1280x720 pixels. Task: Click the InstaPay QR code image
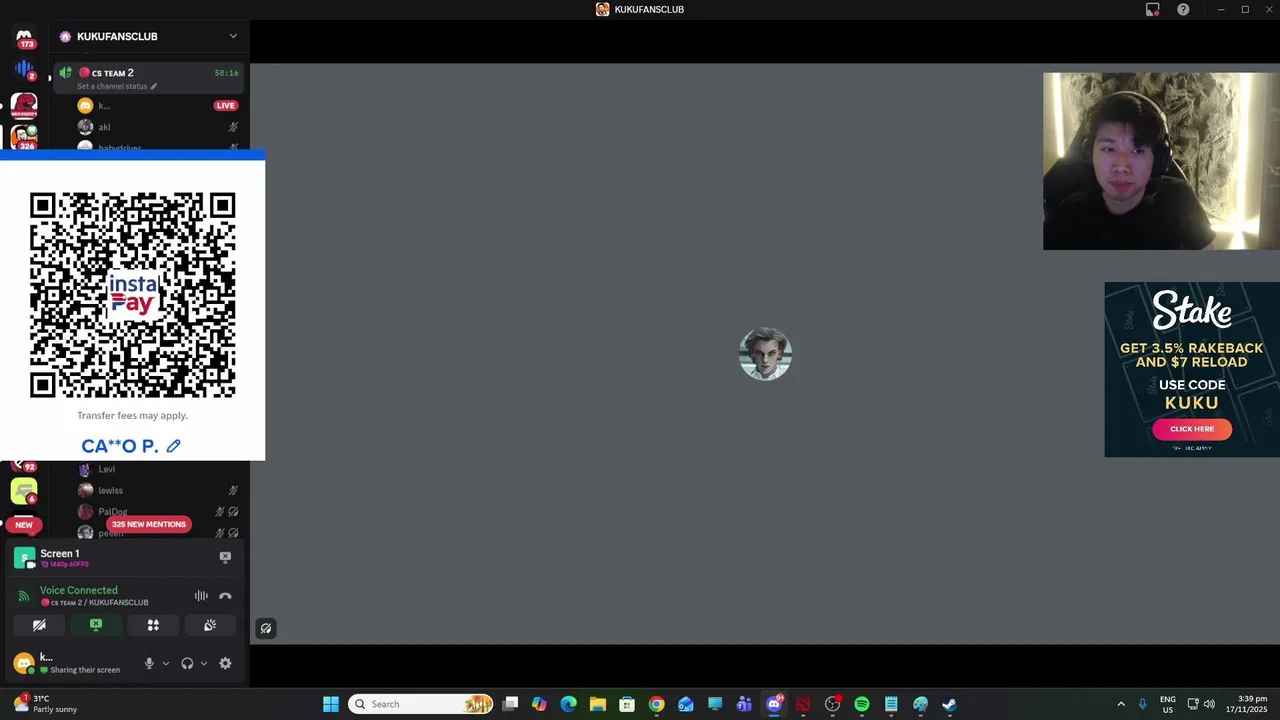tap(132, 296)
